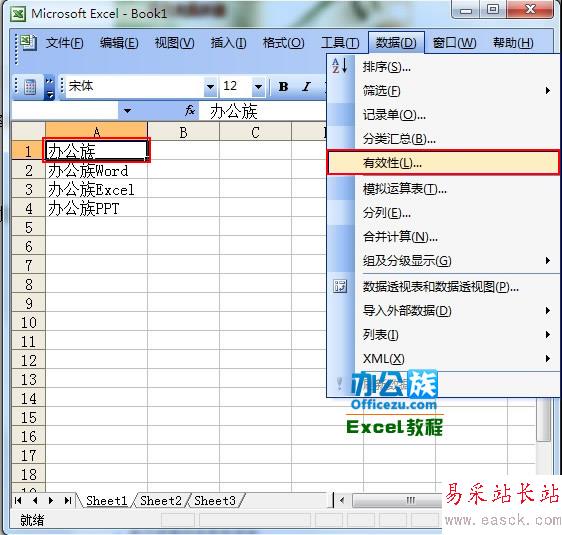Click the Excel workbook icon in menu bar
This screenshot has width=562, height=535.
tap(28, 43)
